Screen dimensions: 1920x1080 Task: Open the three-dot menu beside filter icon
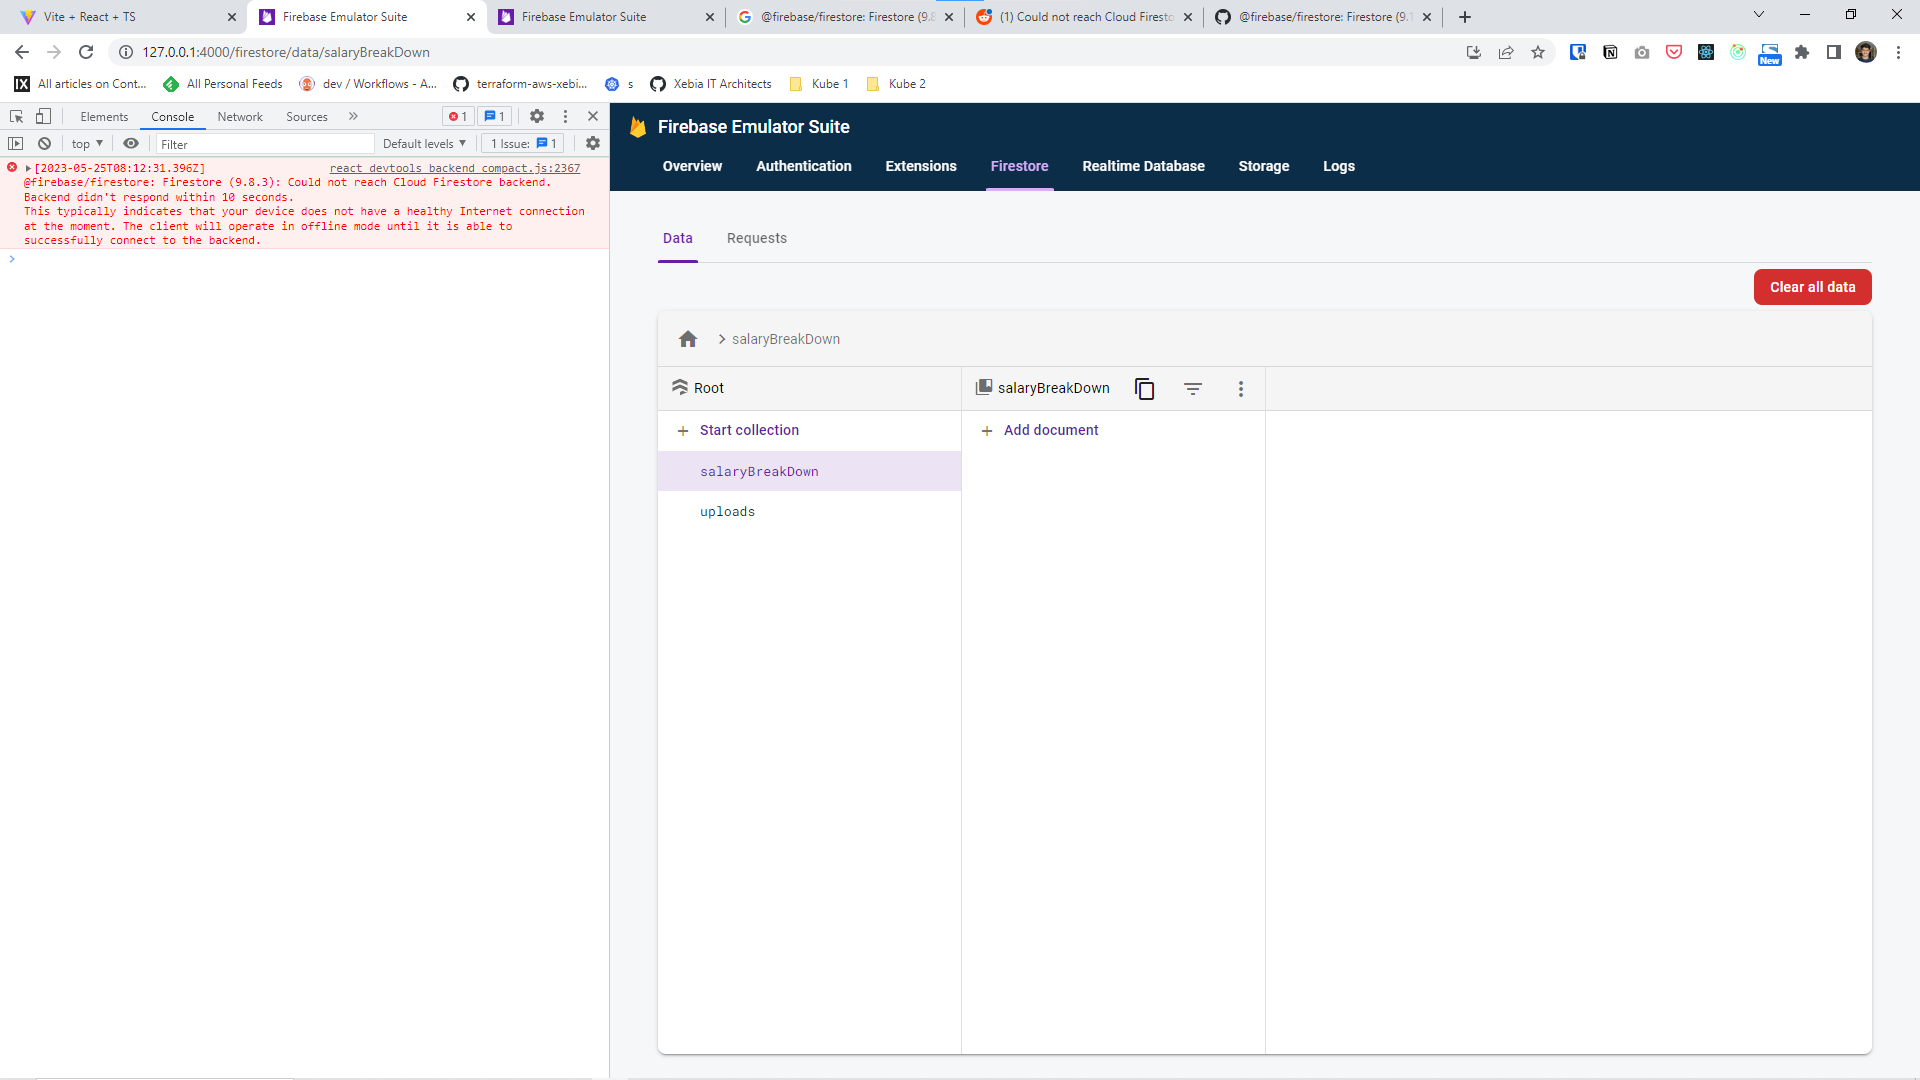click(x=1240, y=388)
